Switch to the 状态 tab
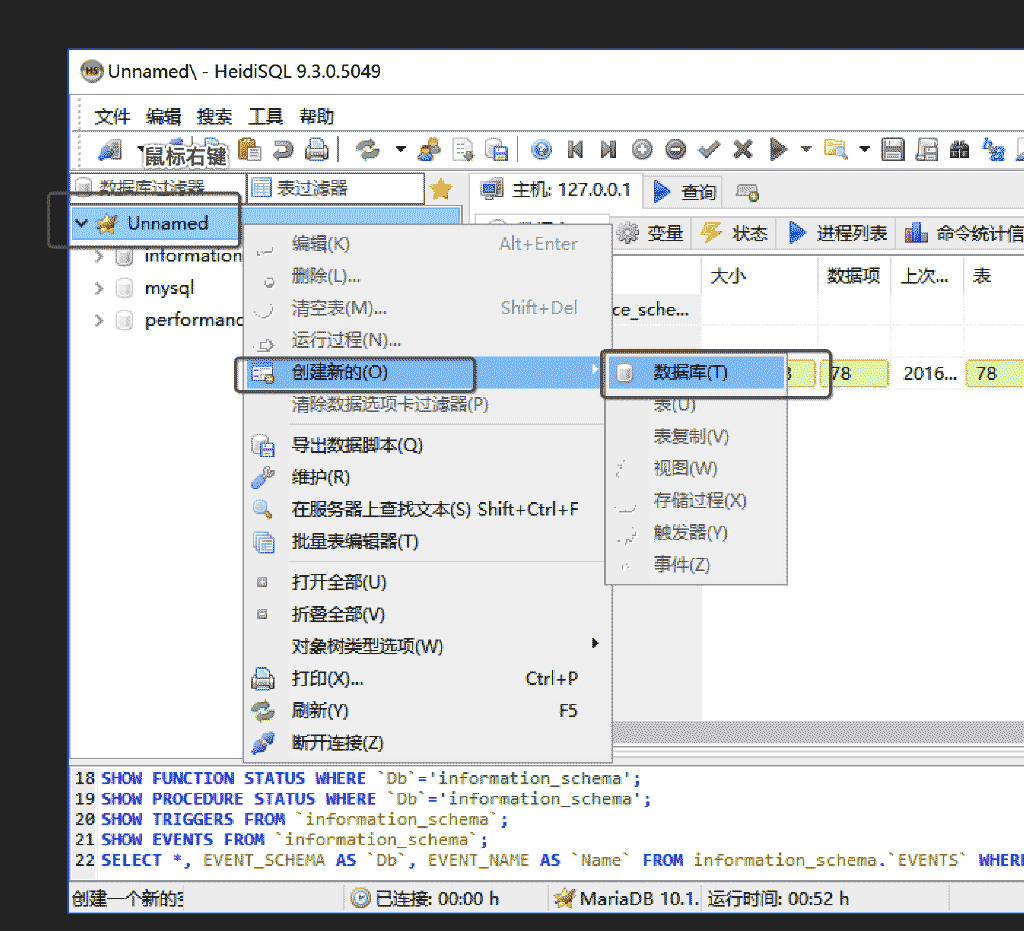 click(x=733, y=233)
